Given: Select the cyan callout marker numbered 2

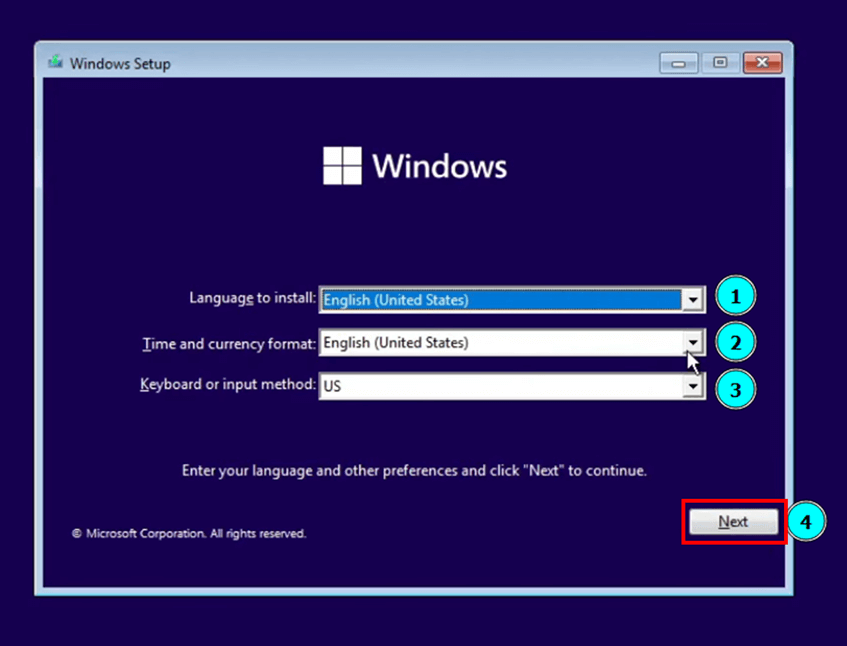Looking at the screenshot, I should 736,342.
